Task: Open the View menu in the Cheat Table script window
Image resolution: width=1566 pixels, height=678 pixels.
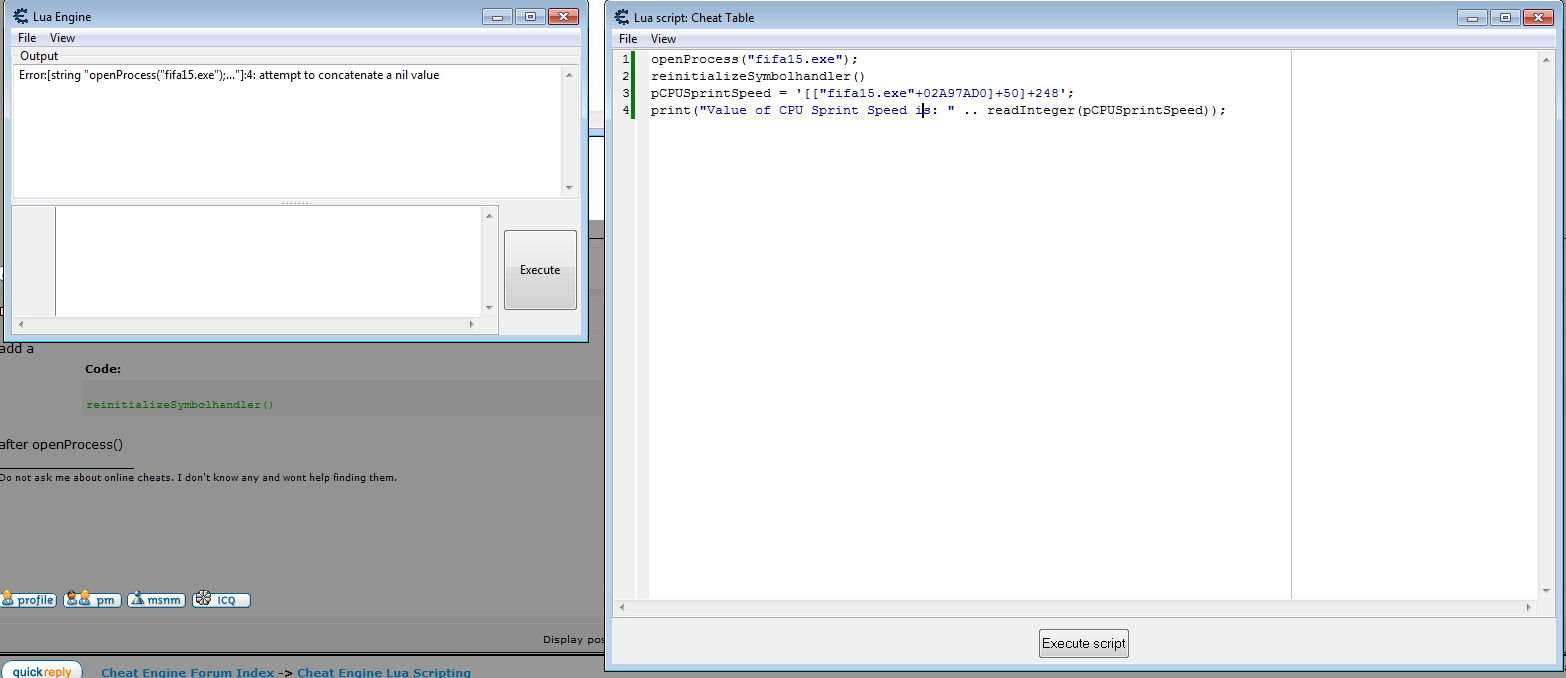Action: click(x=663, y=38)
